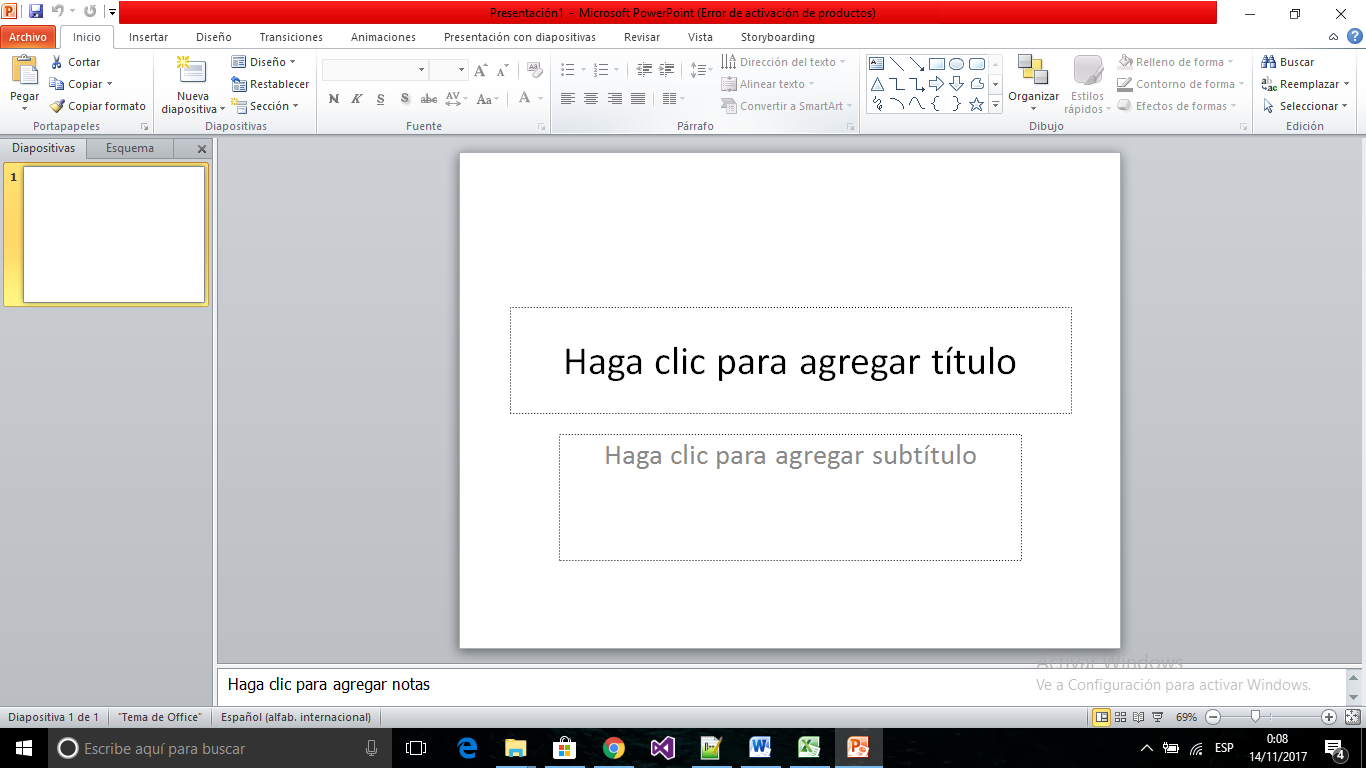Open the font size dropdown
1366x768 pixels.
coord(461,69)
